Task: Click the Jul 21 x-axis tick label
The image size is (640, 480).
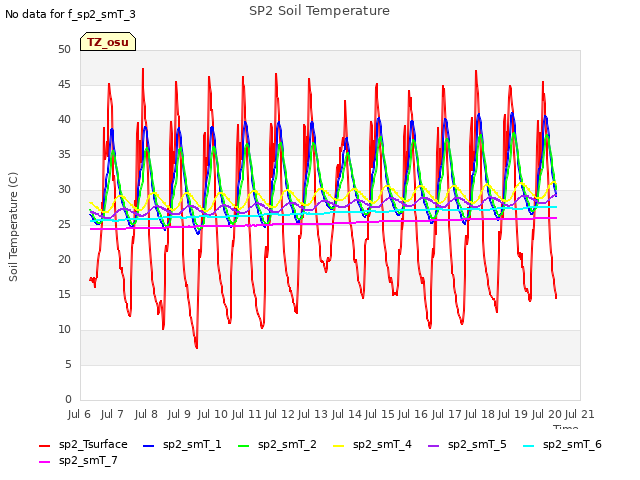Action: (580, 414)
